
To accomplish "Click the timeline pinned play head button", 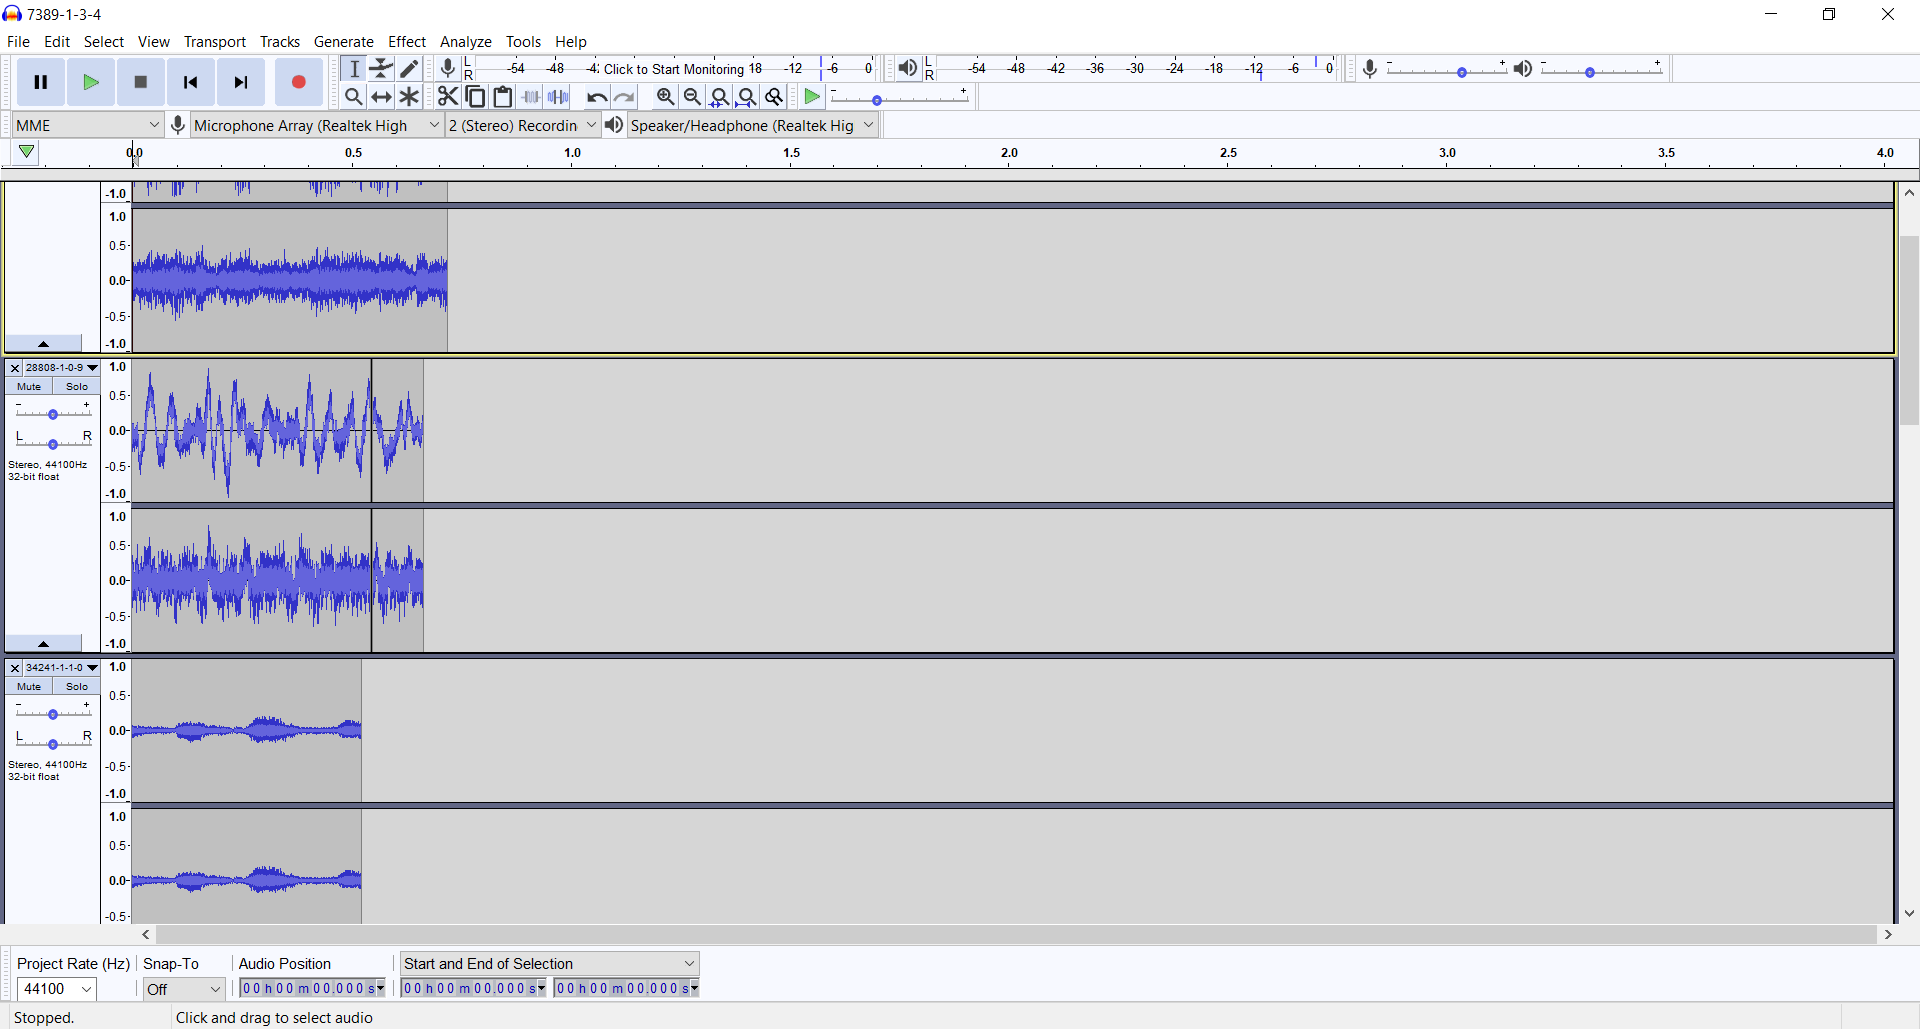I will 27,153.
